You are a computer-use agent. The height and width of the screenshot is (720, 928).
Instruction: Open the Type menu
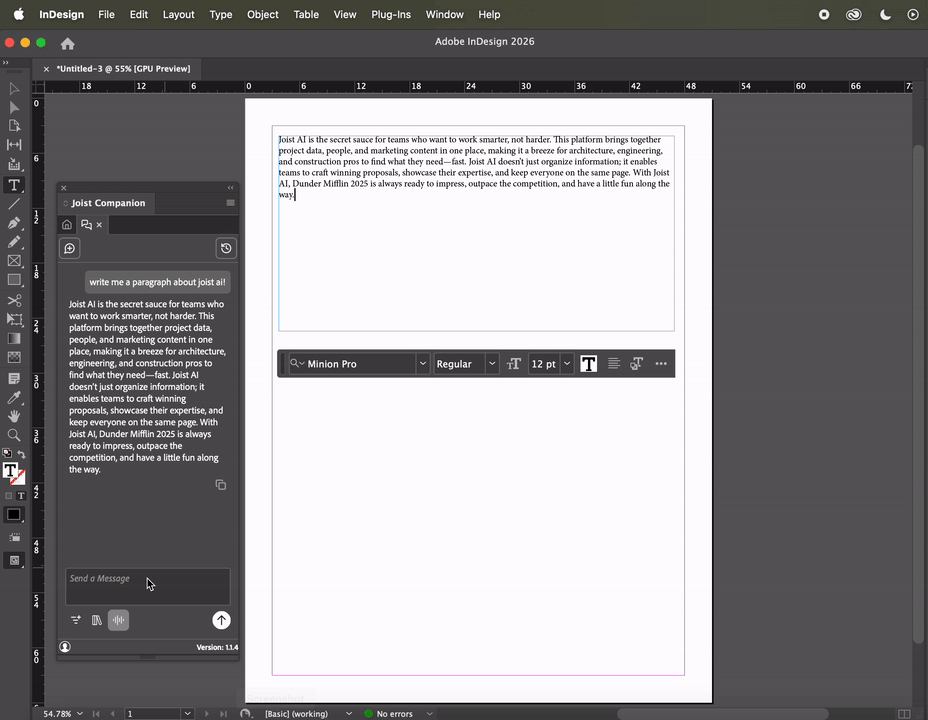(x=221, y=14)
